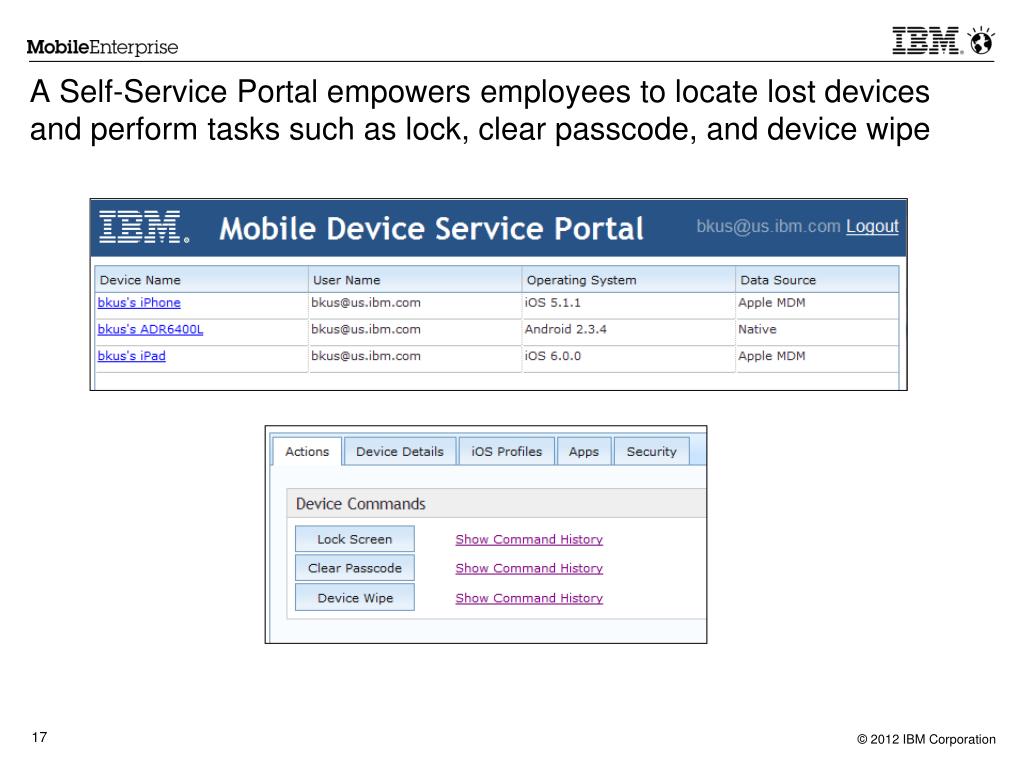
Task: Click the Device Commands section header
Action: (x=497, y=504)
